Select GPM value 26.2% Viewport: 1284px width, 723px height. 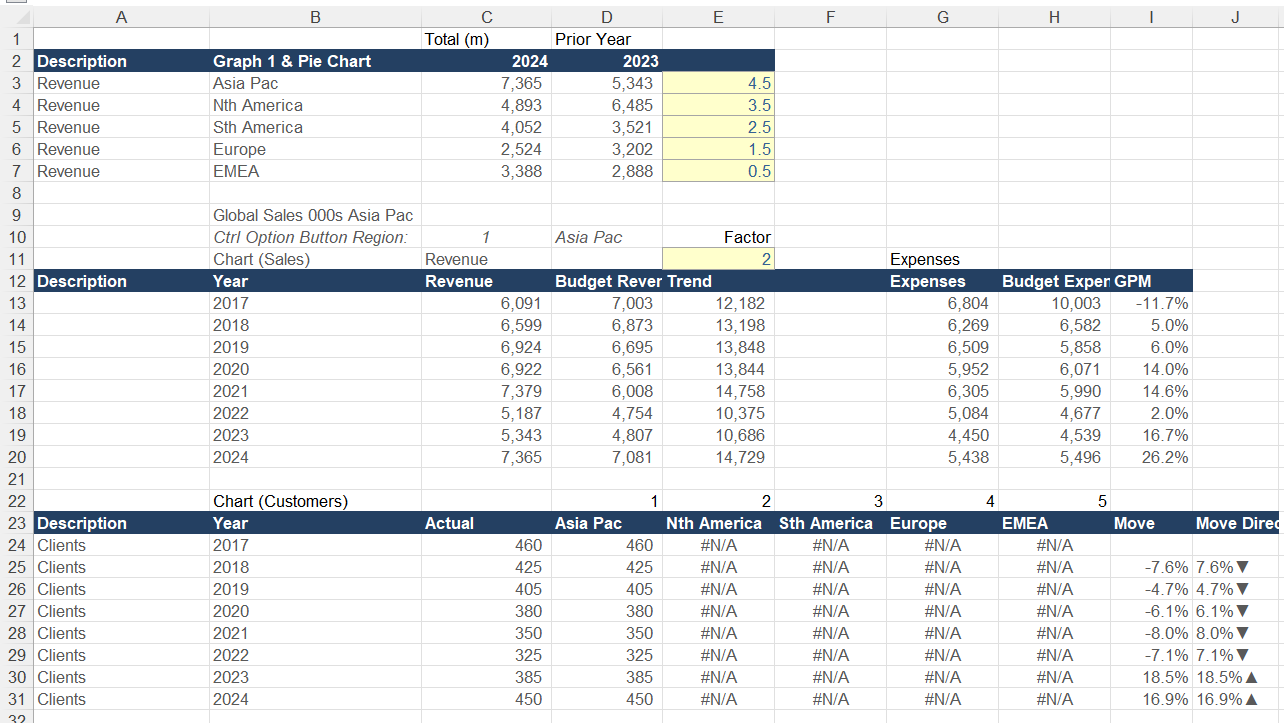[1151, 457]
